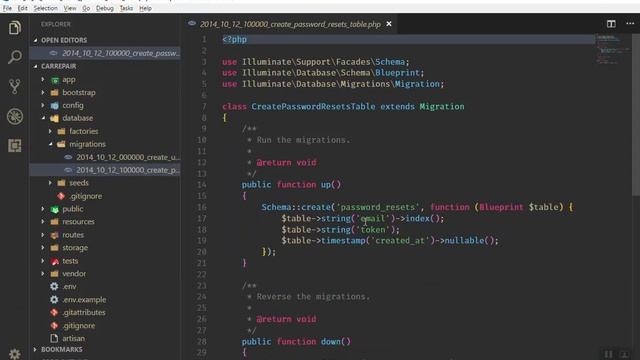The height and width of the screenshot is (360, 640).
Task: Open the View menu
Action: click(70, 8)
